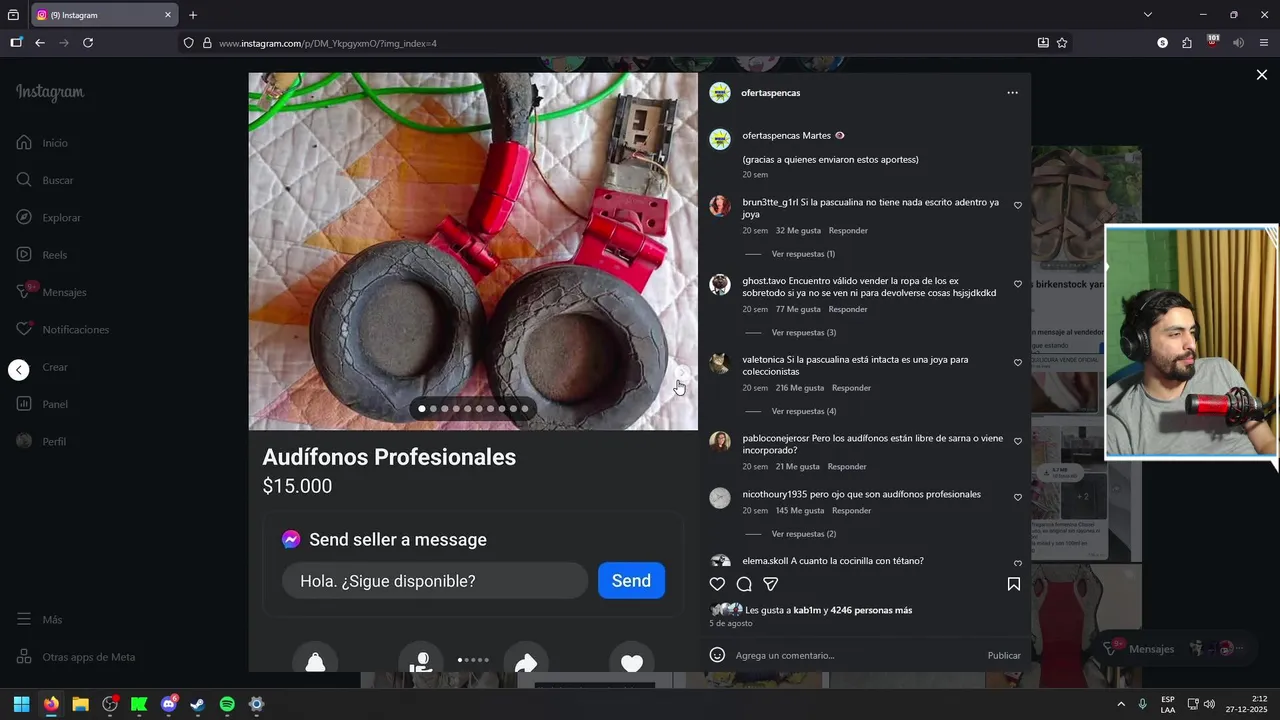Screen dimensions: 1280x720
Task: Click comment bubble icon under post
Action: [x=744, y=584]
